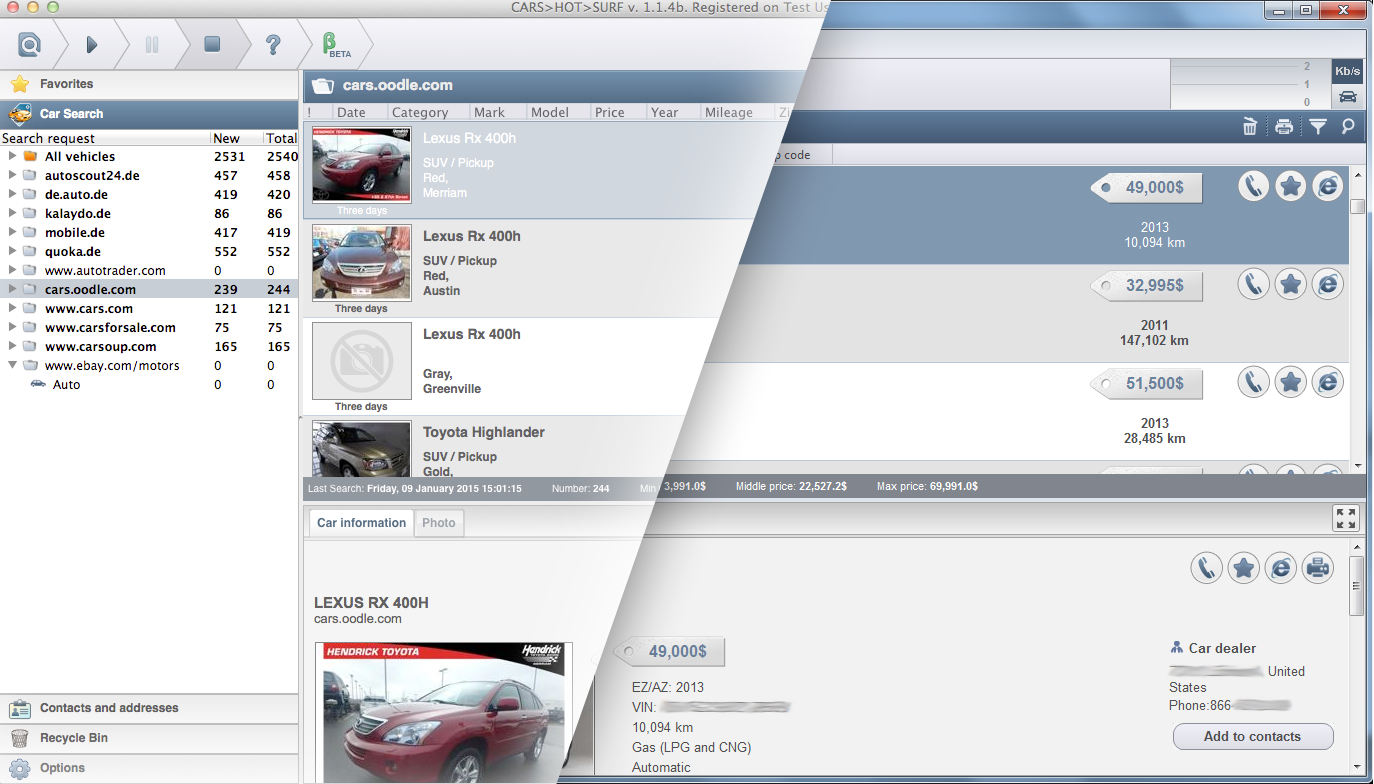
Task: Select www.carsoup.com tree entry
Action: point(149,347)
